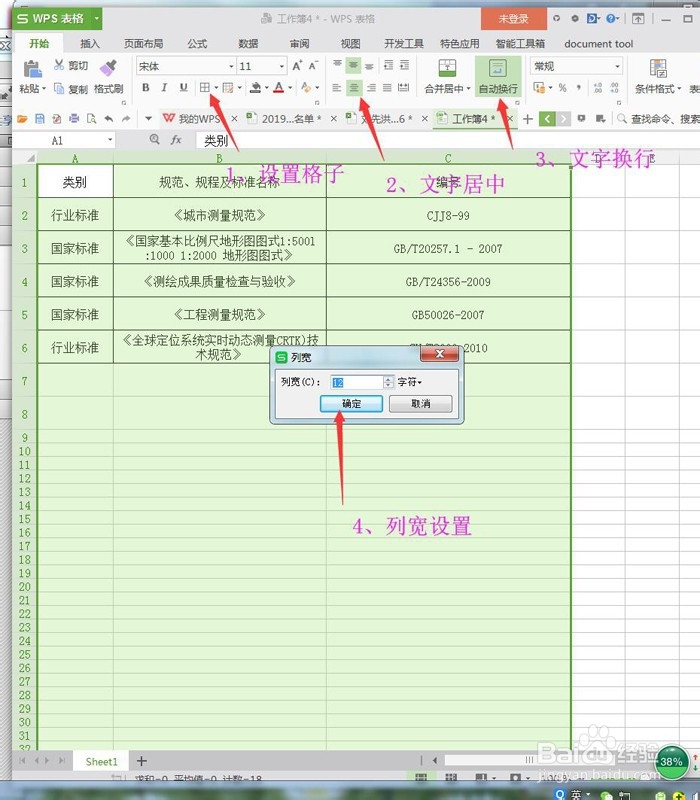Toggle left text alignment
Viewport: 700px width, 800px height.
click(x=337, y=88)
